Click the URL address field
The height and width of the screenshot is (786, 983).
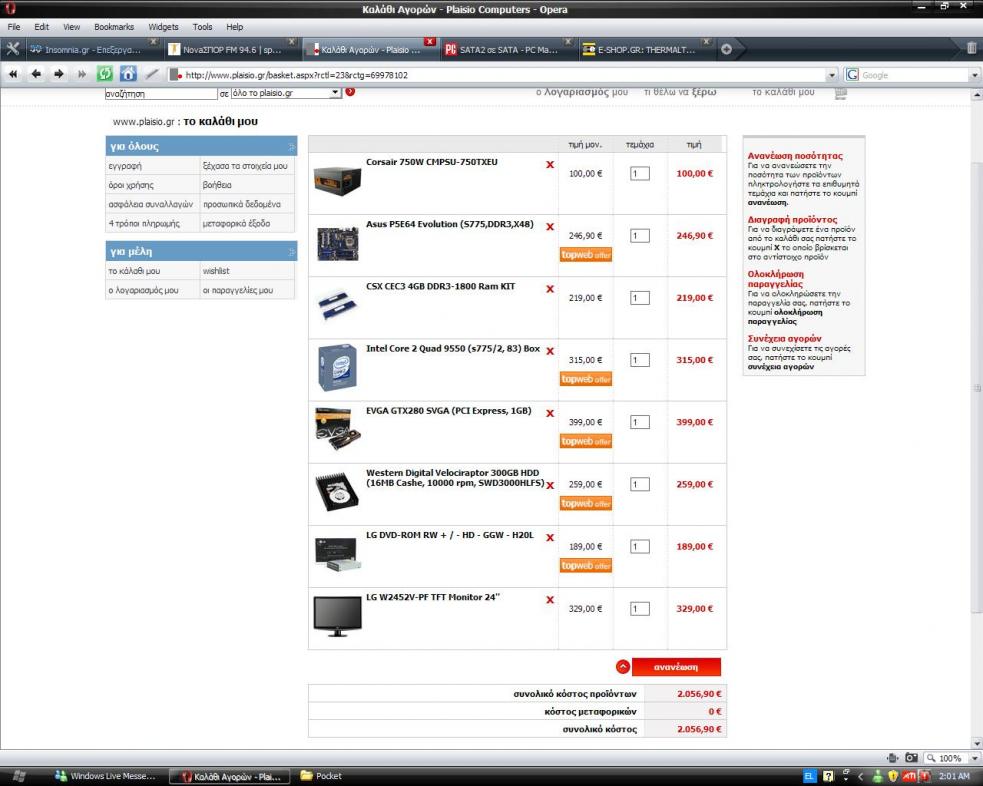pyautogui.click(x=503, y=75)
